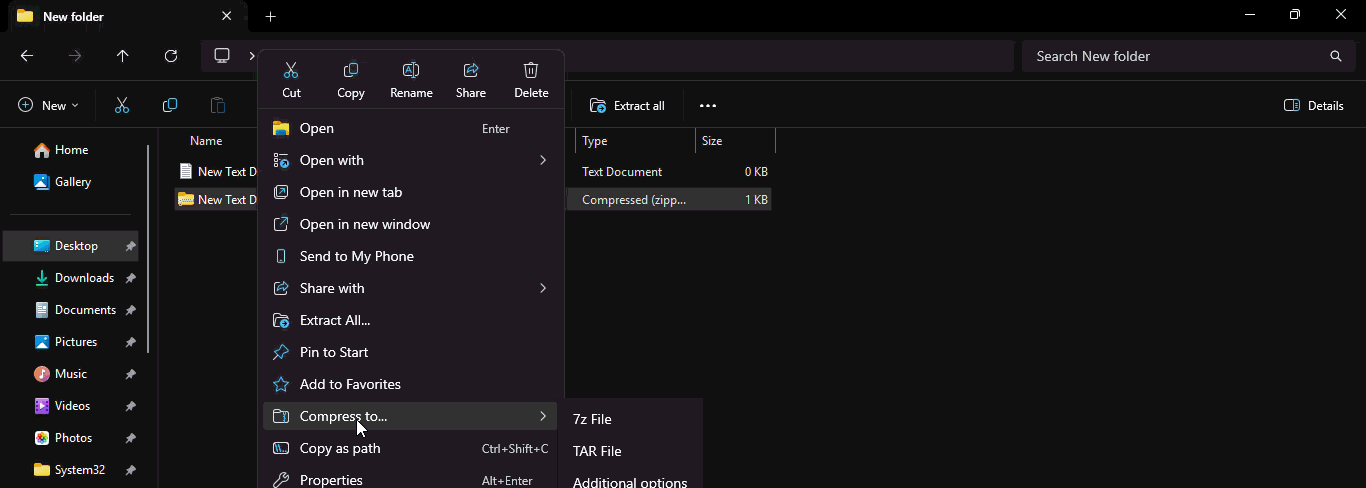Screen dimensions: 1366x488
Task: Unpin Photos using its pin icon
Action: pos(130,438)
